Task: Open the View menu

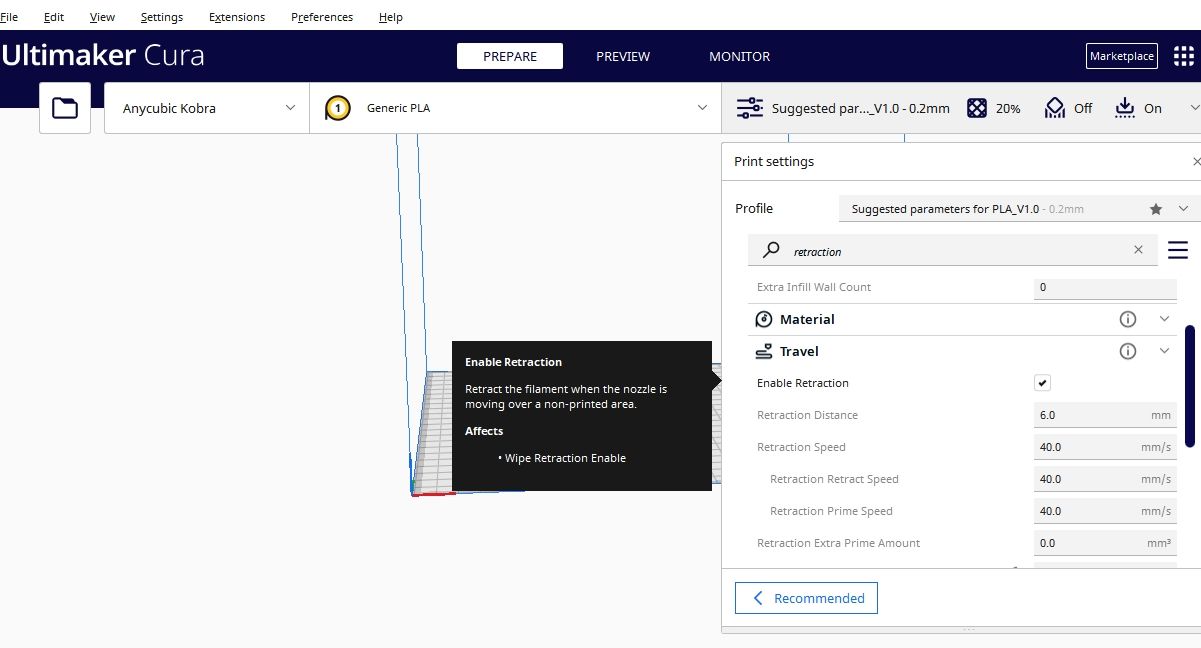Action: point(102,17)
